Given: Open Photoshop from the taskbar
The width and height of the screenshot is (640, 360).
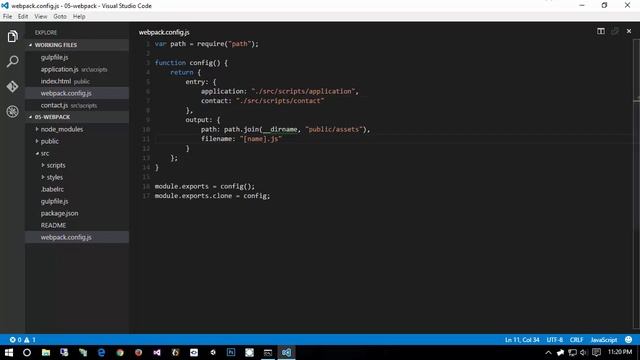Looking at the screenshot, I should 231,352.
